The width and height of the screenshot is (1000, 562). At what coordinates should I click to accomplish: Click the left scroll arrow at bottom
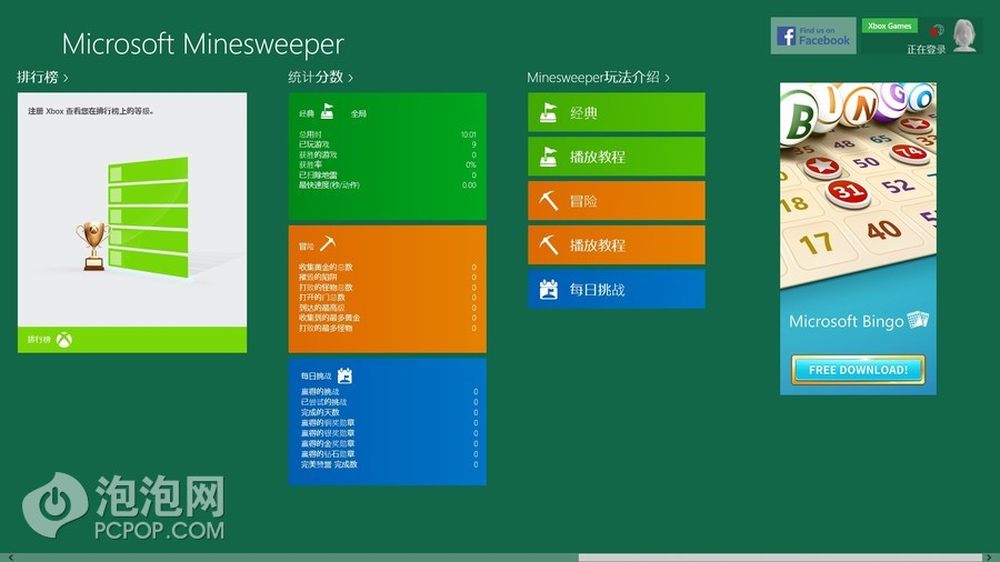coord(9,558)
